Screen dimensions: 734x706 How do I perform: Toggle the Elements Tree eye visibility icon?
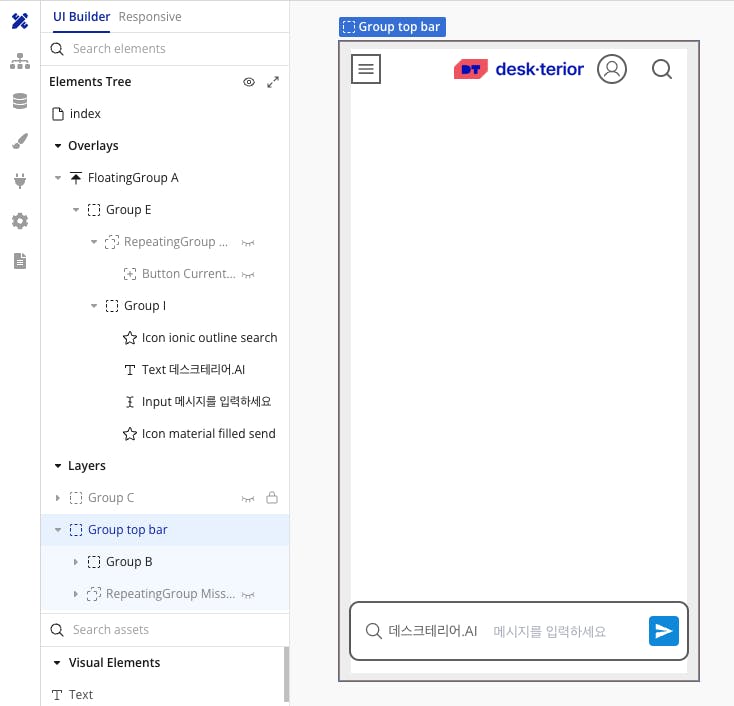pos(249,82)
